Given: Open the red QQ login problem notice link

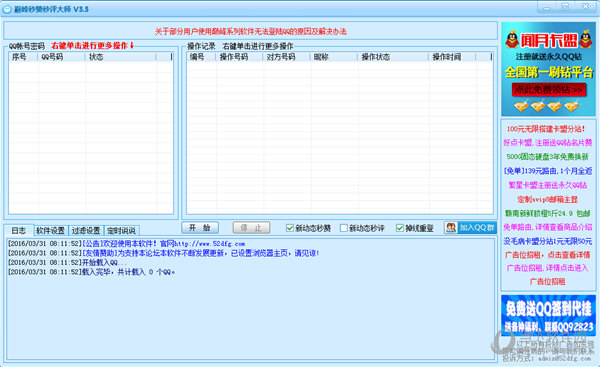Looking at the screenshot, I should pos(251,31).
